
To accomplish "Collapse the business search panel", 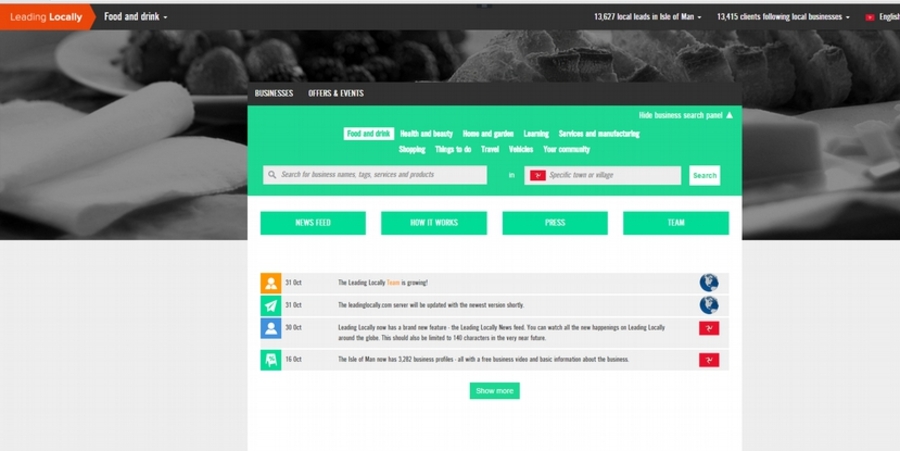I will [x=685, y=115].
